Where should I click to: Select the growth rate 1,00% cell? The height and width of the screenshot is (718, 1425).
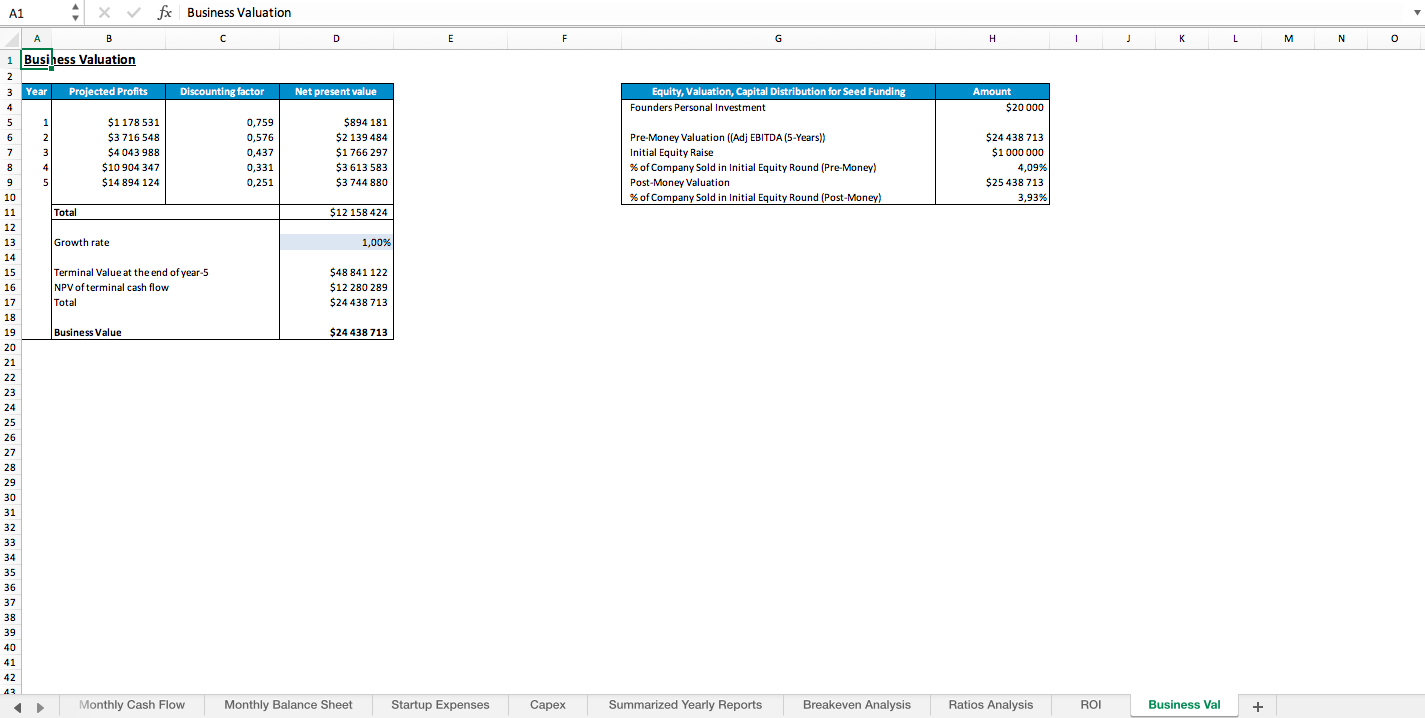(x=336, y=242)
